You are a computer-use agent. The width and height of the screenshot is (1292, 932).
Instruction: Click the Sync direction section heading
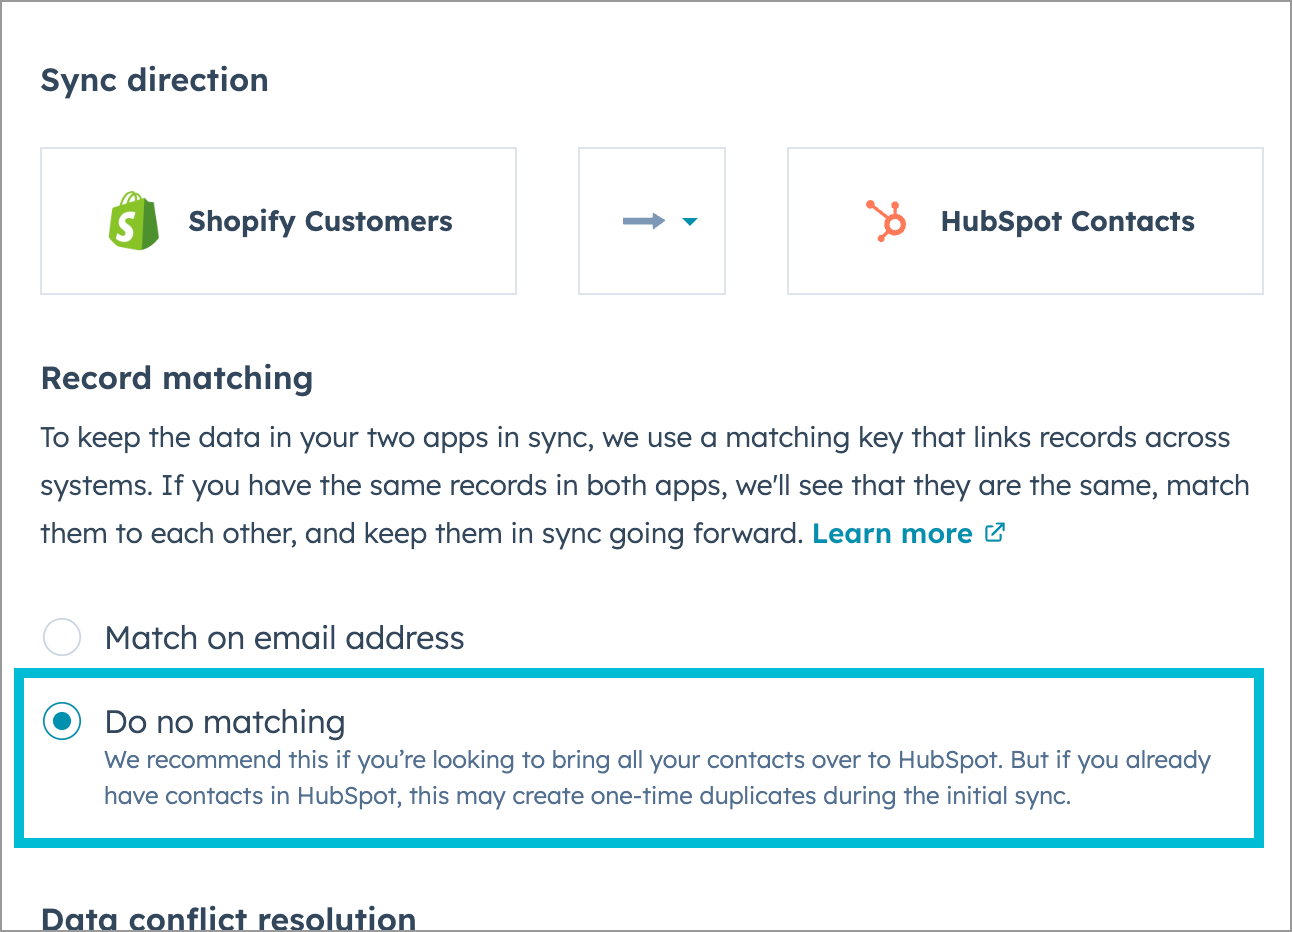154,80
